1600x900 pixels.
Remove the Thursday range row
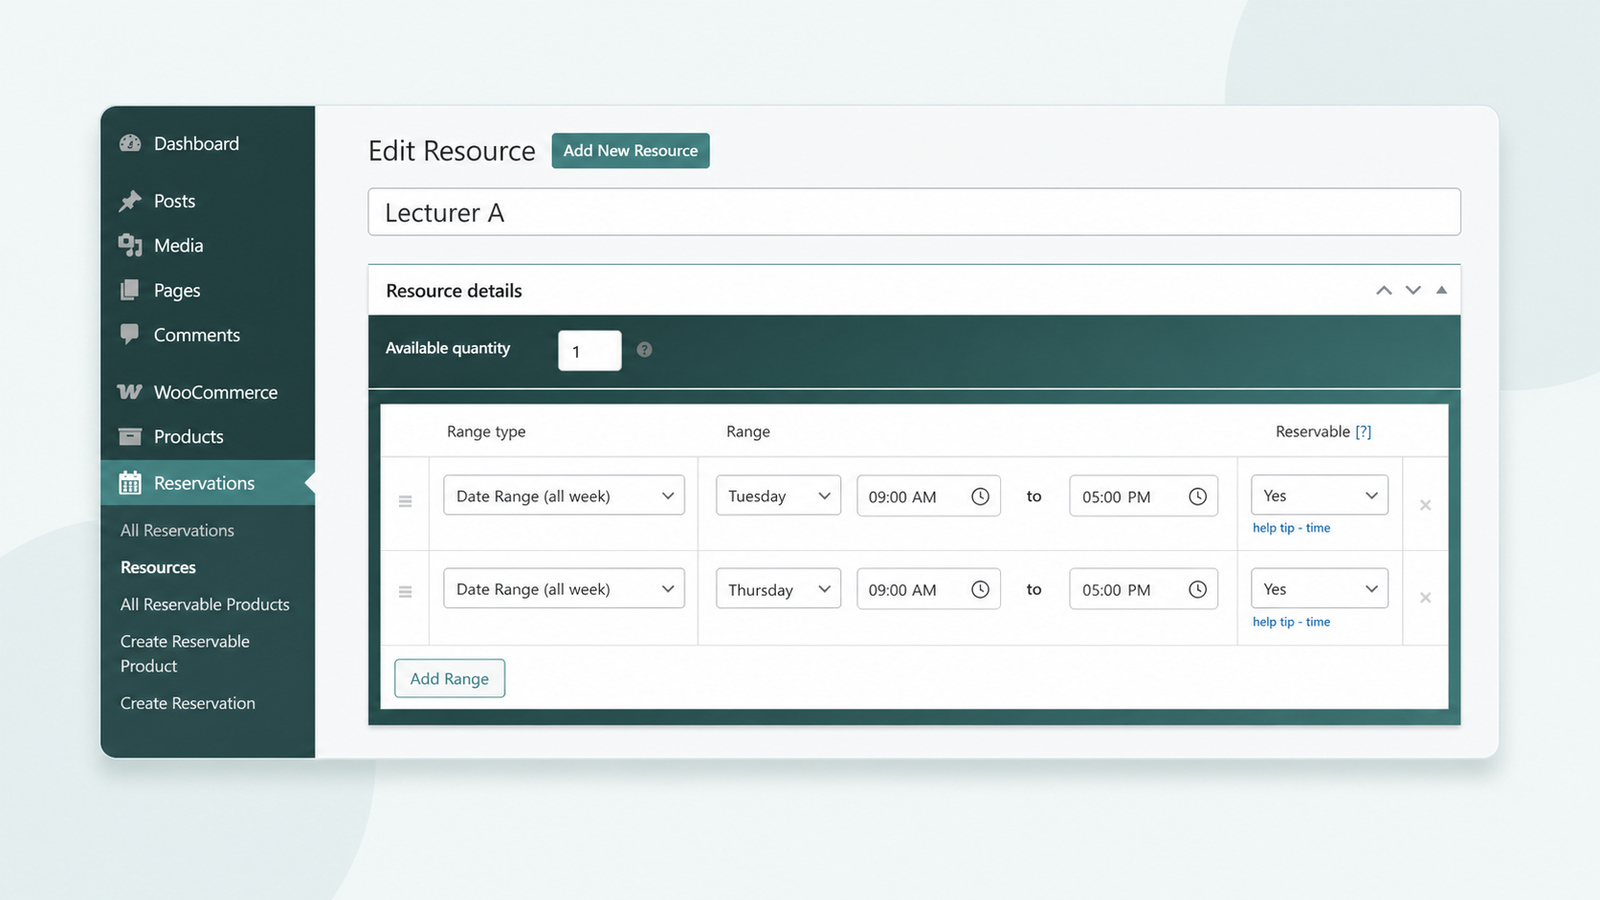point(1426,597)
